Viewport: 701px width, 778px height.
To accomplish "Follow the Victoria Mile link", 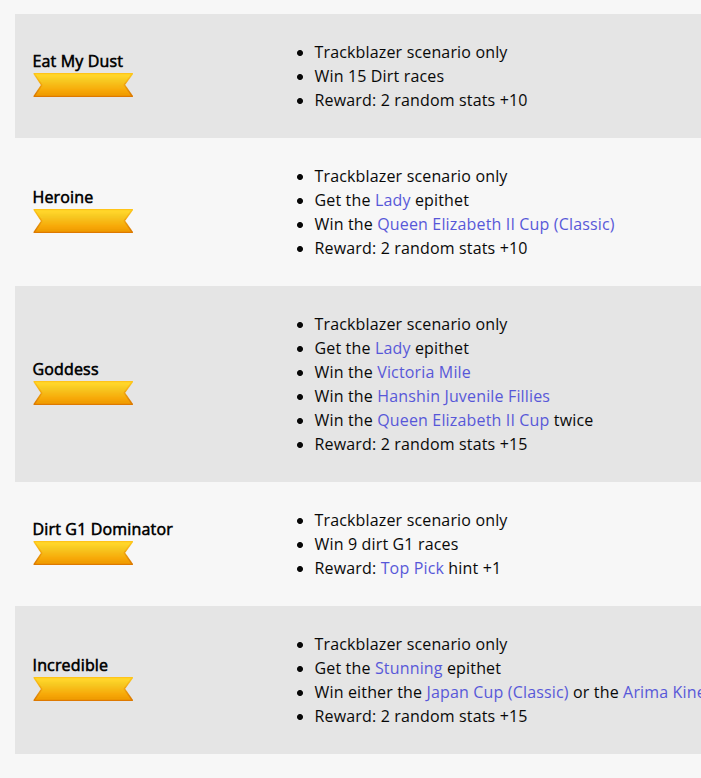I will 424,372.
